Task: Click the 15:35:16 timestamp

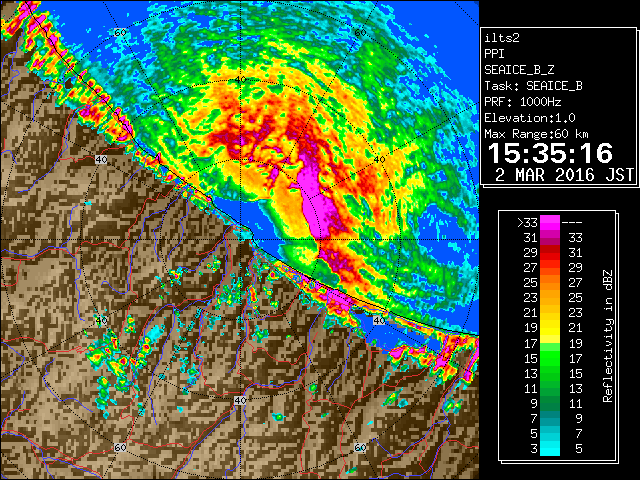Action: 550,153
